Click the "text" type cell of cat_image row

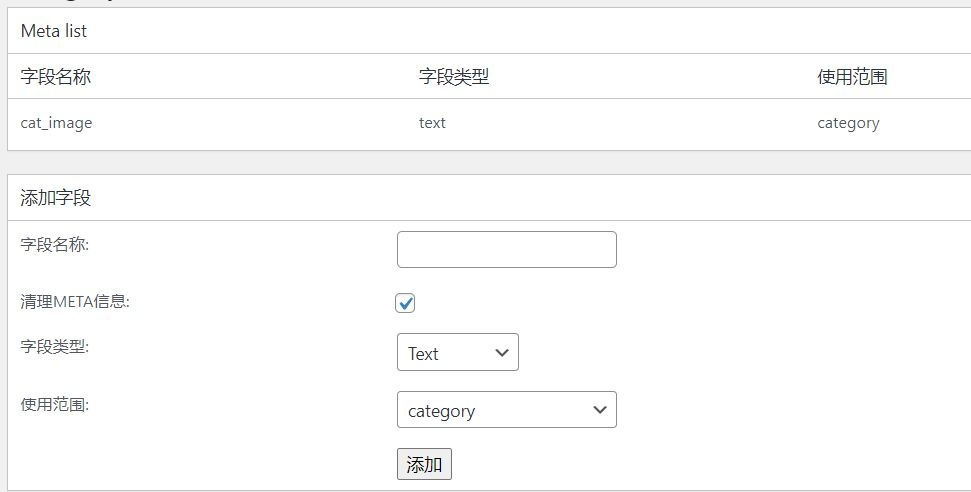pos(432,123)
